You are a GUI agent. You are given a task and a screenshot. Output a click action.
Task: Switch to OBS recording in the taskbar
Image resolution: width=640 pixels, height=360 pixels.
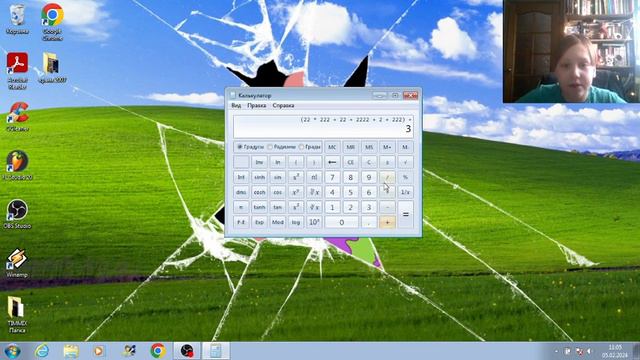187,351
